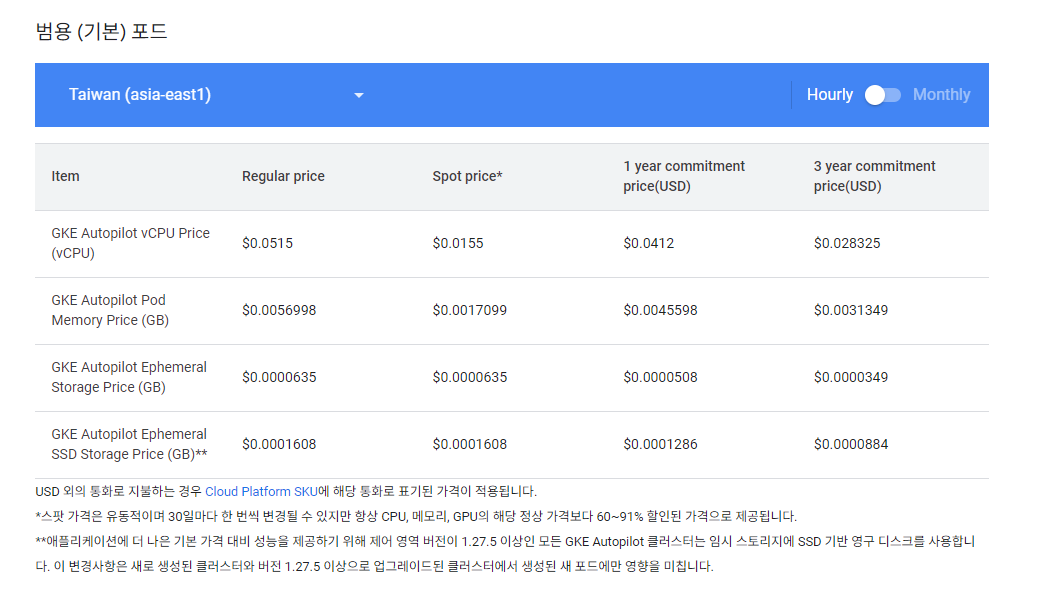This screenshot has width=1045, height=598.
Task: Click the $0.028325 three-year vCPU price
Action: pyautogui.click(x=846, y=243)
